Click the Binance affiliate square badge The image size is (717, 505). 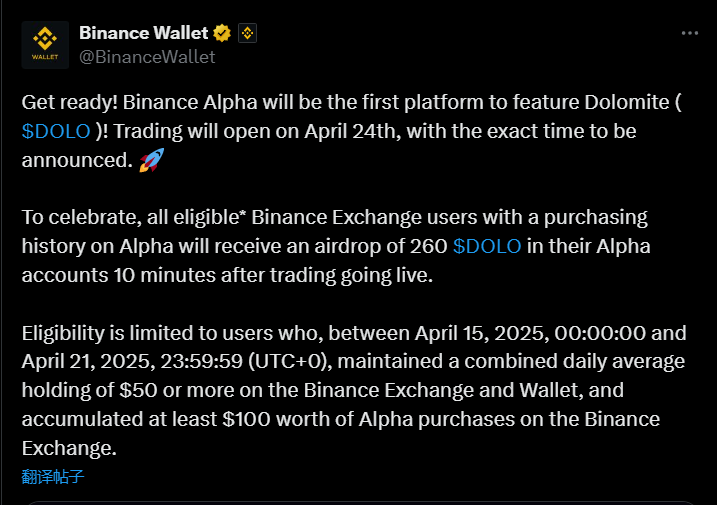pyautogui.click(x=247, y=33)
